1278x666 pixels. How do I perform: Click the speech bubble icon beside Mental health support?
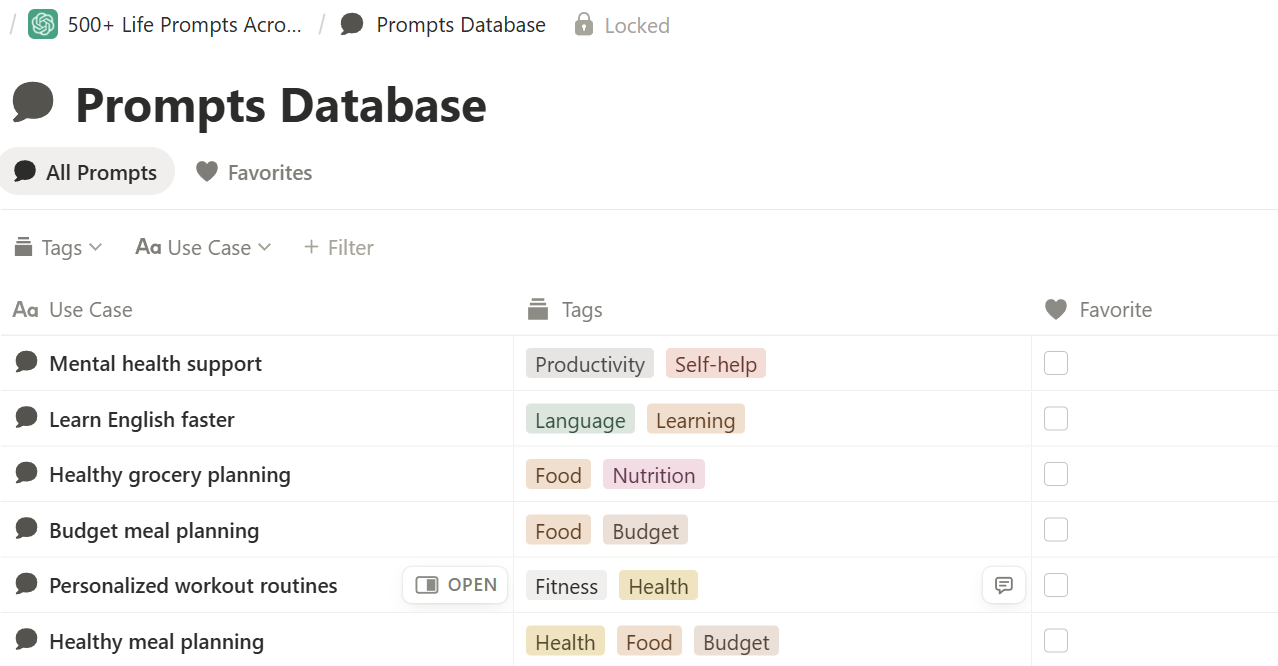point(27,363)
